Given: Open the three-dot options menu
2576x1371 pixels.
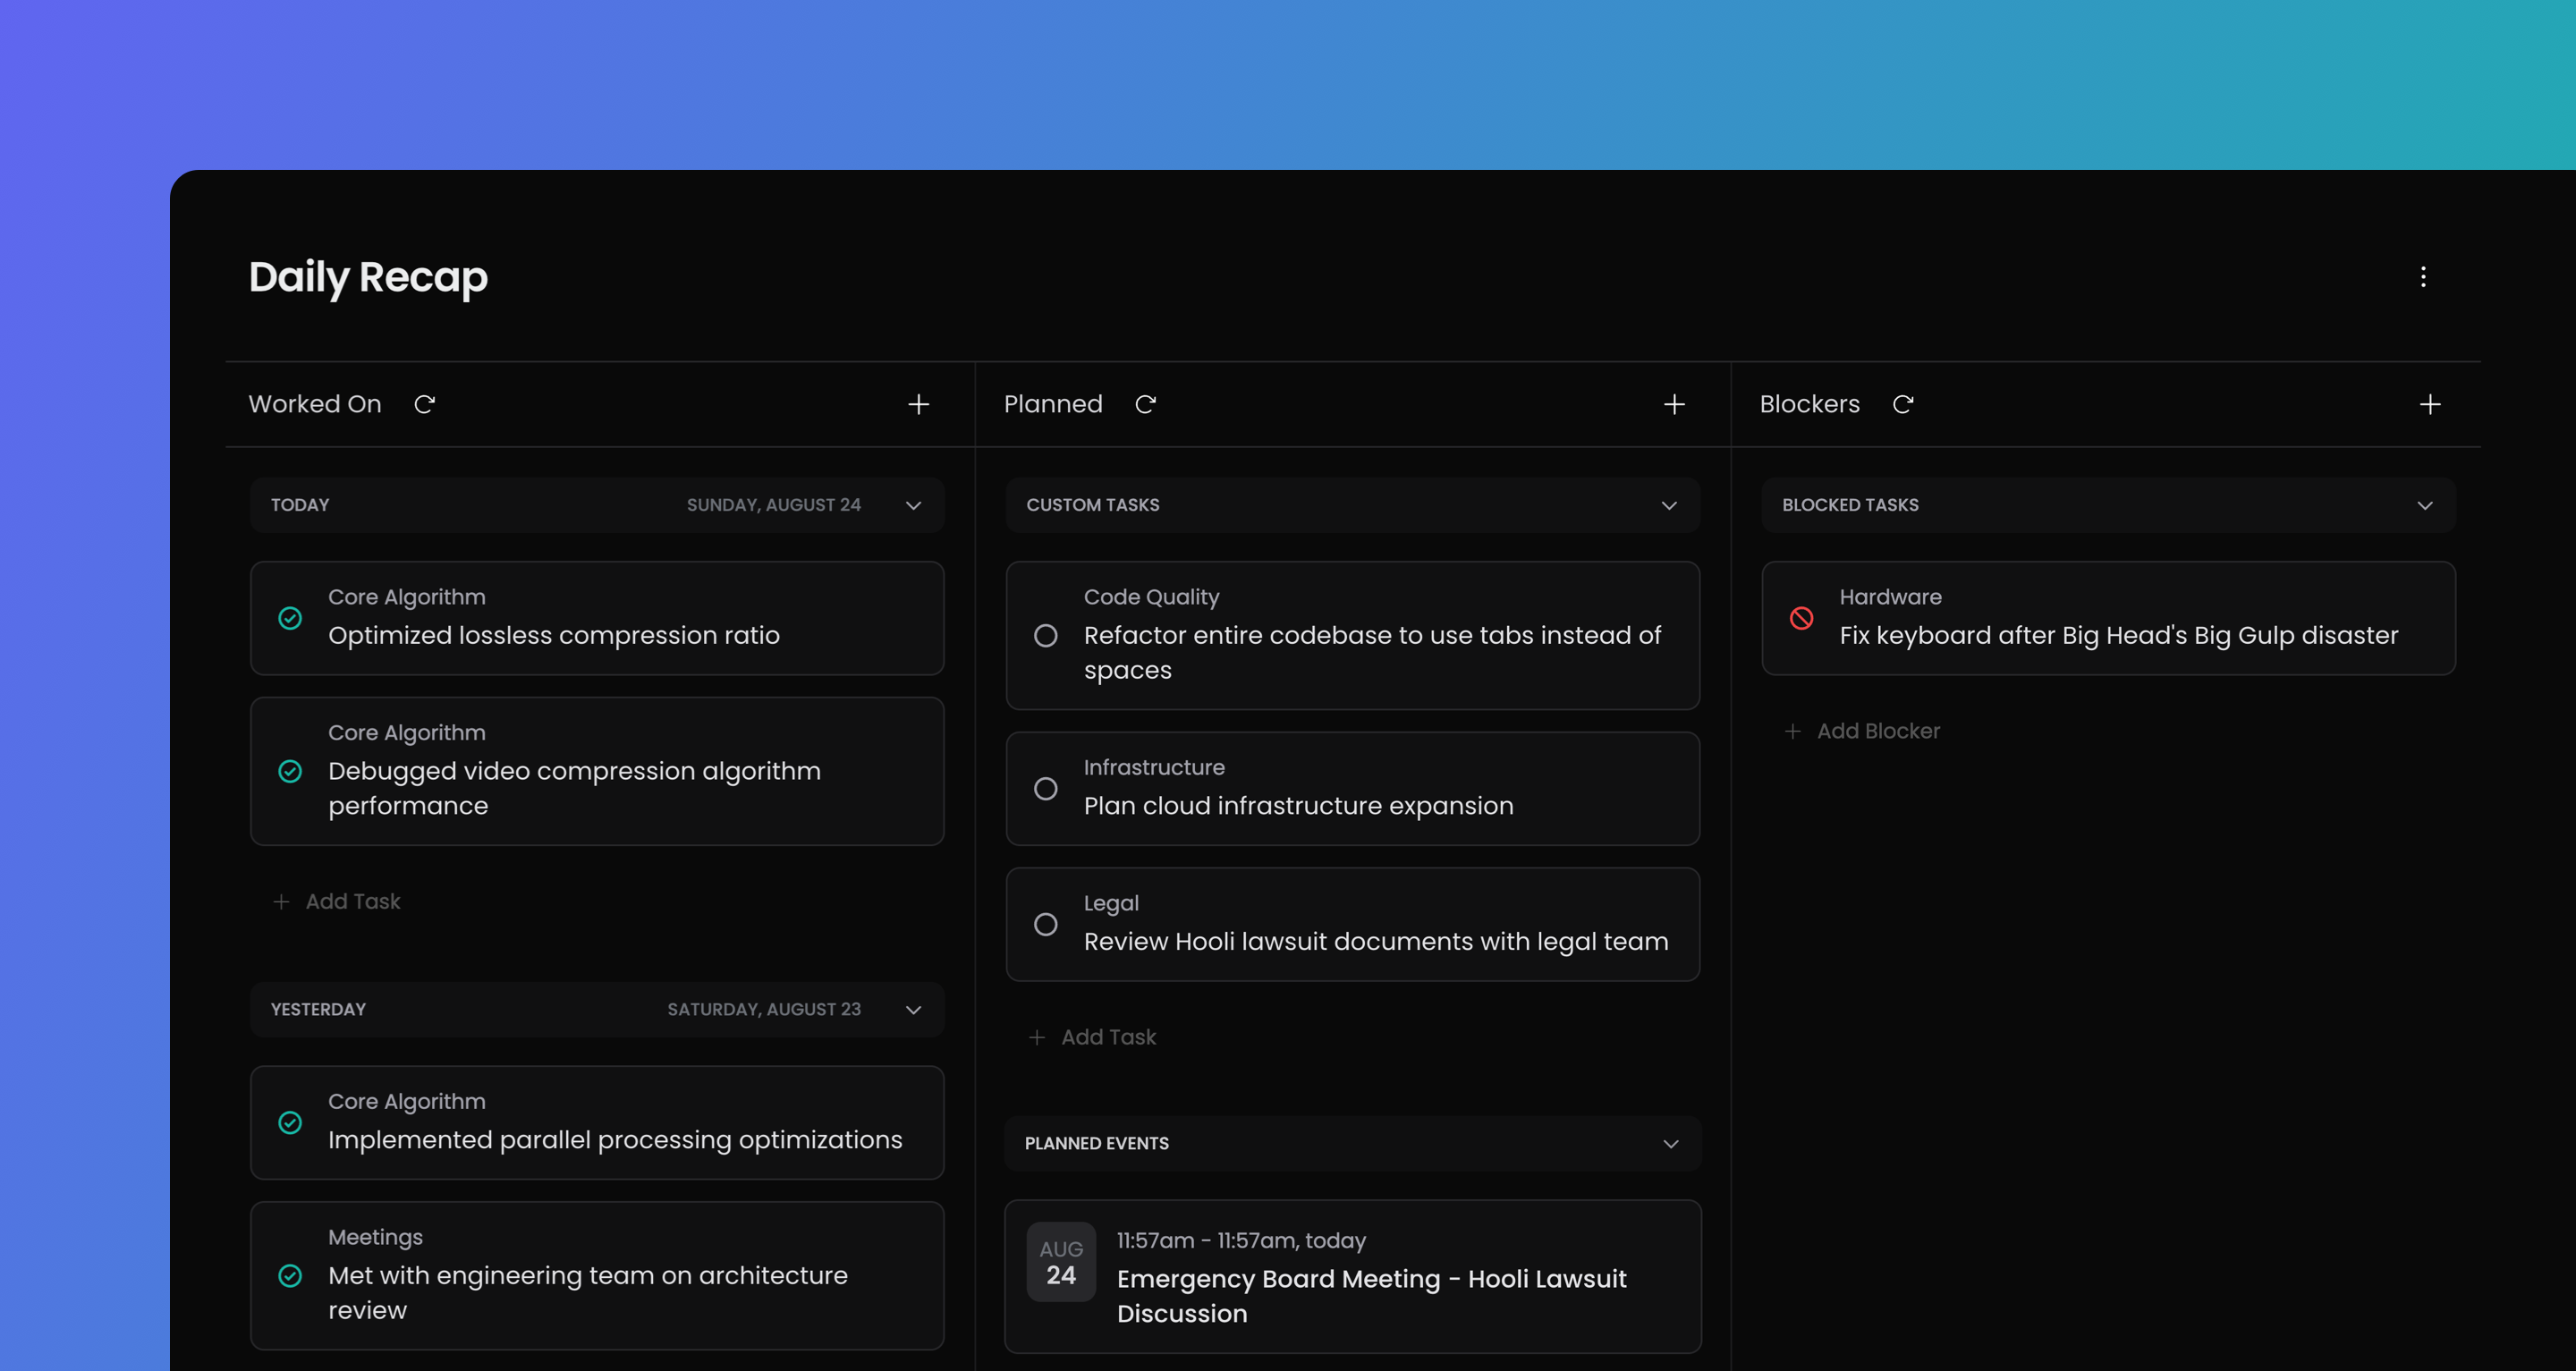Looking at the screenshot, I should coord(2422,277).
